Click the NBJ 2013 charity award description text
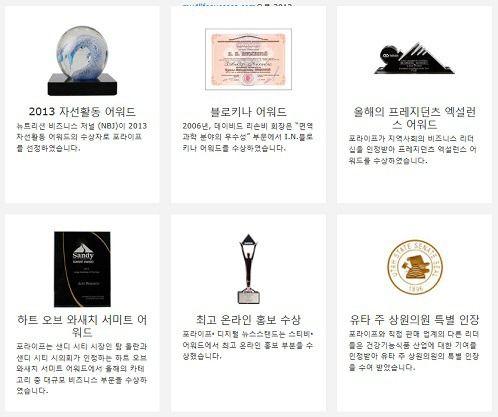 coord(82,137)
